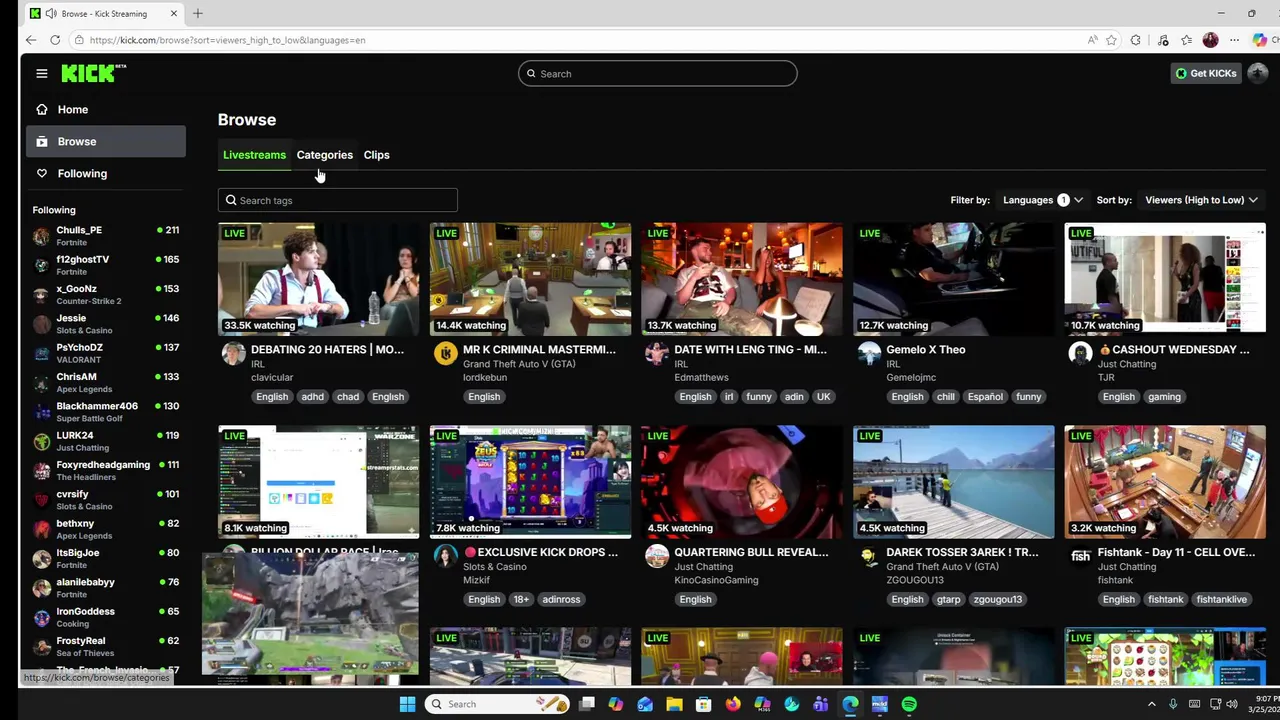
Task: Click the adinross tag
Action: (561, 600)
